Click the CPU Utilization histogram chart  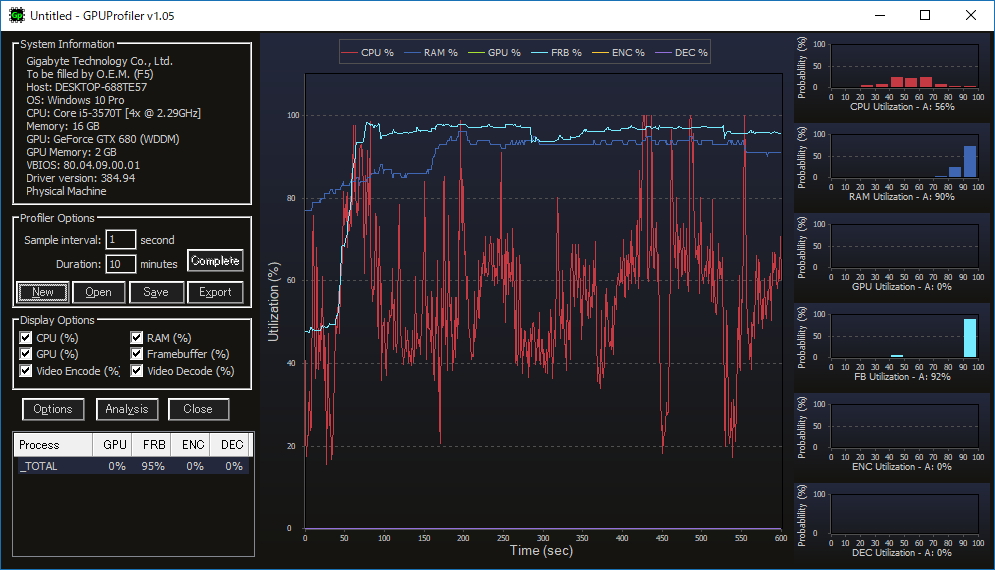pos(905,66)
